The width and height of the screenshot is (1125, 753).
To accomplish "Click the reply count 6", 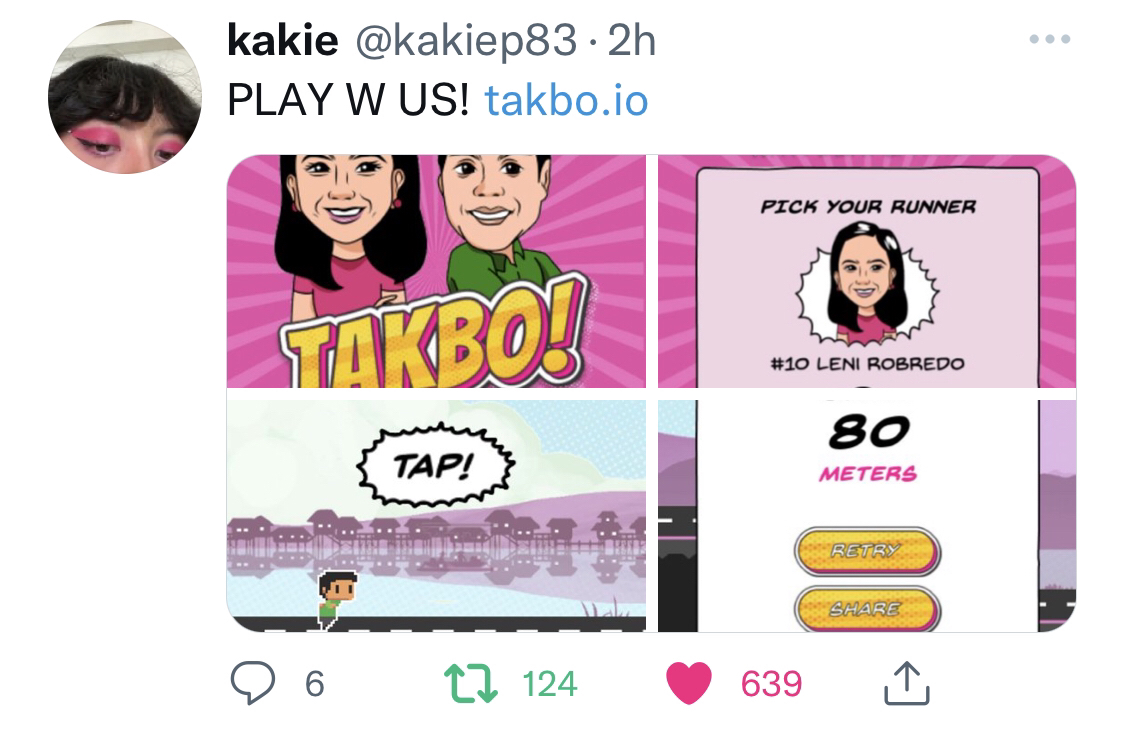I will click(315, 683).
